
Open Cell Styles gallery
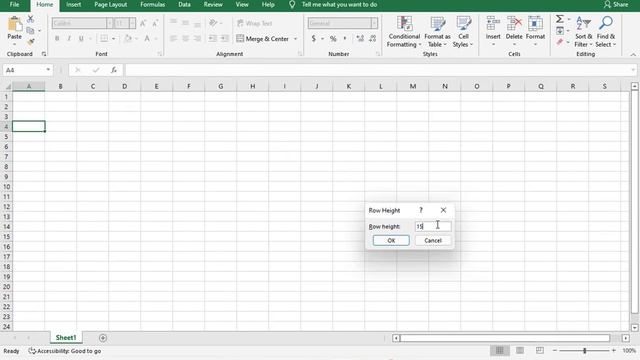tap(463, 32)
